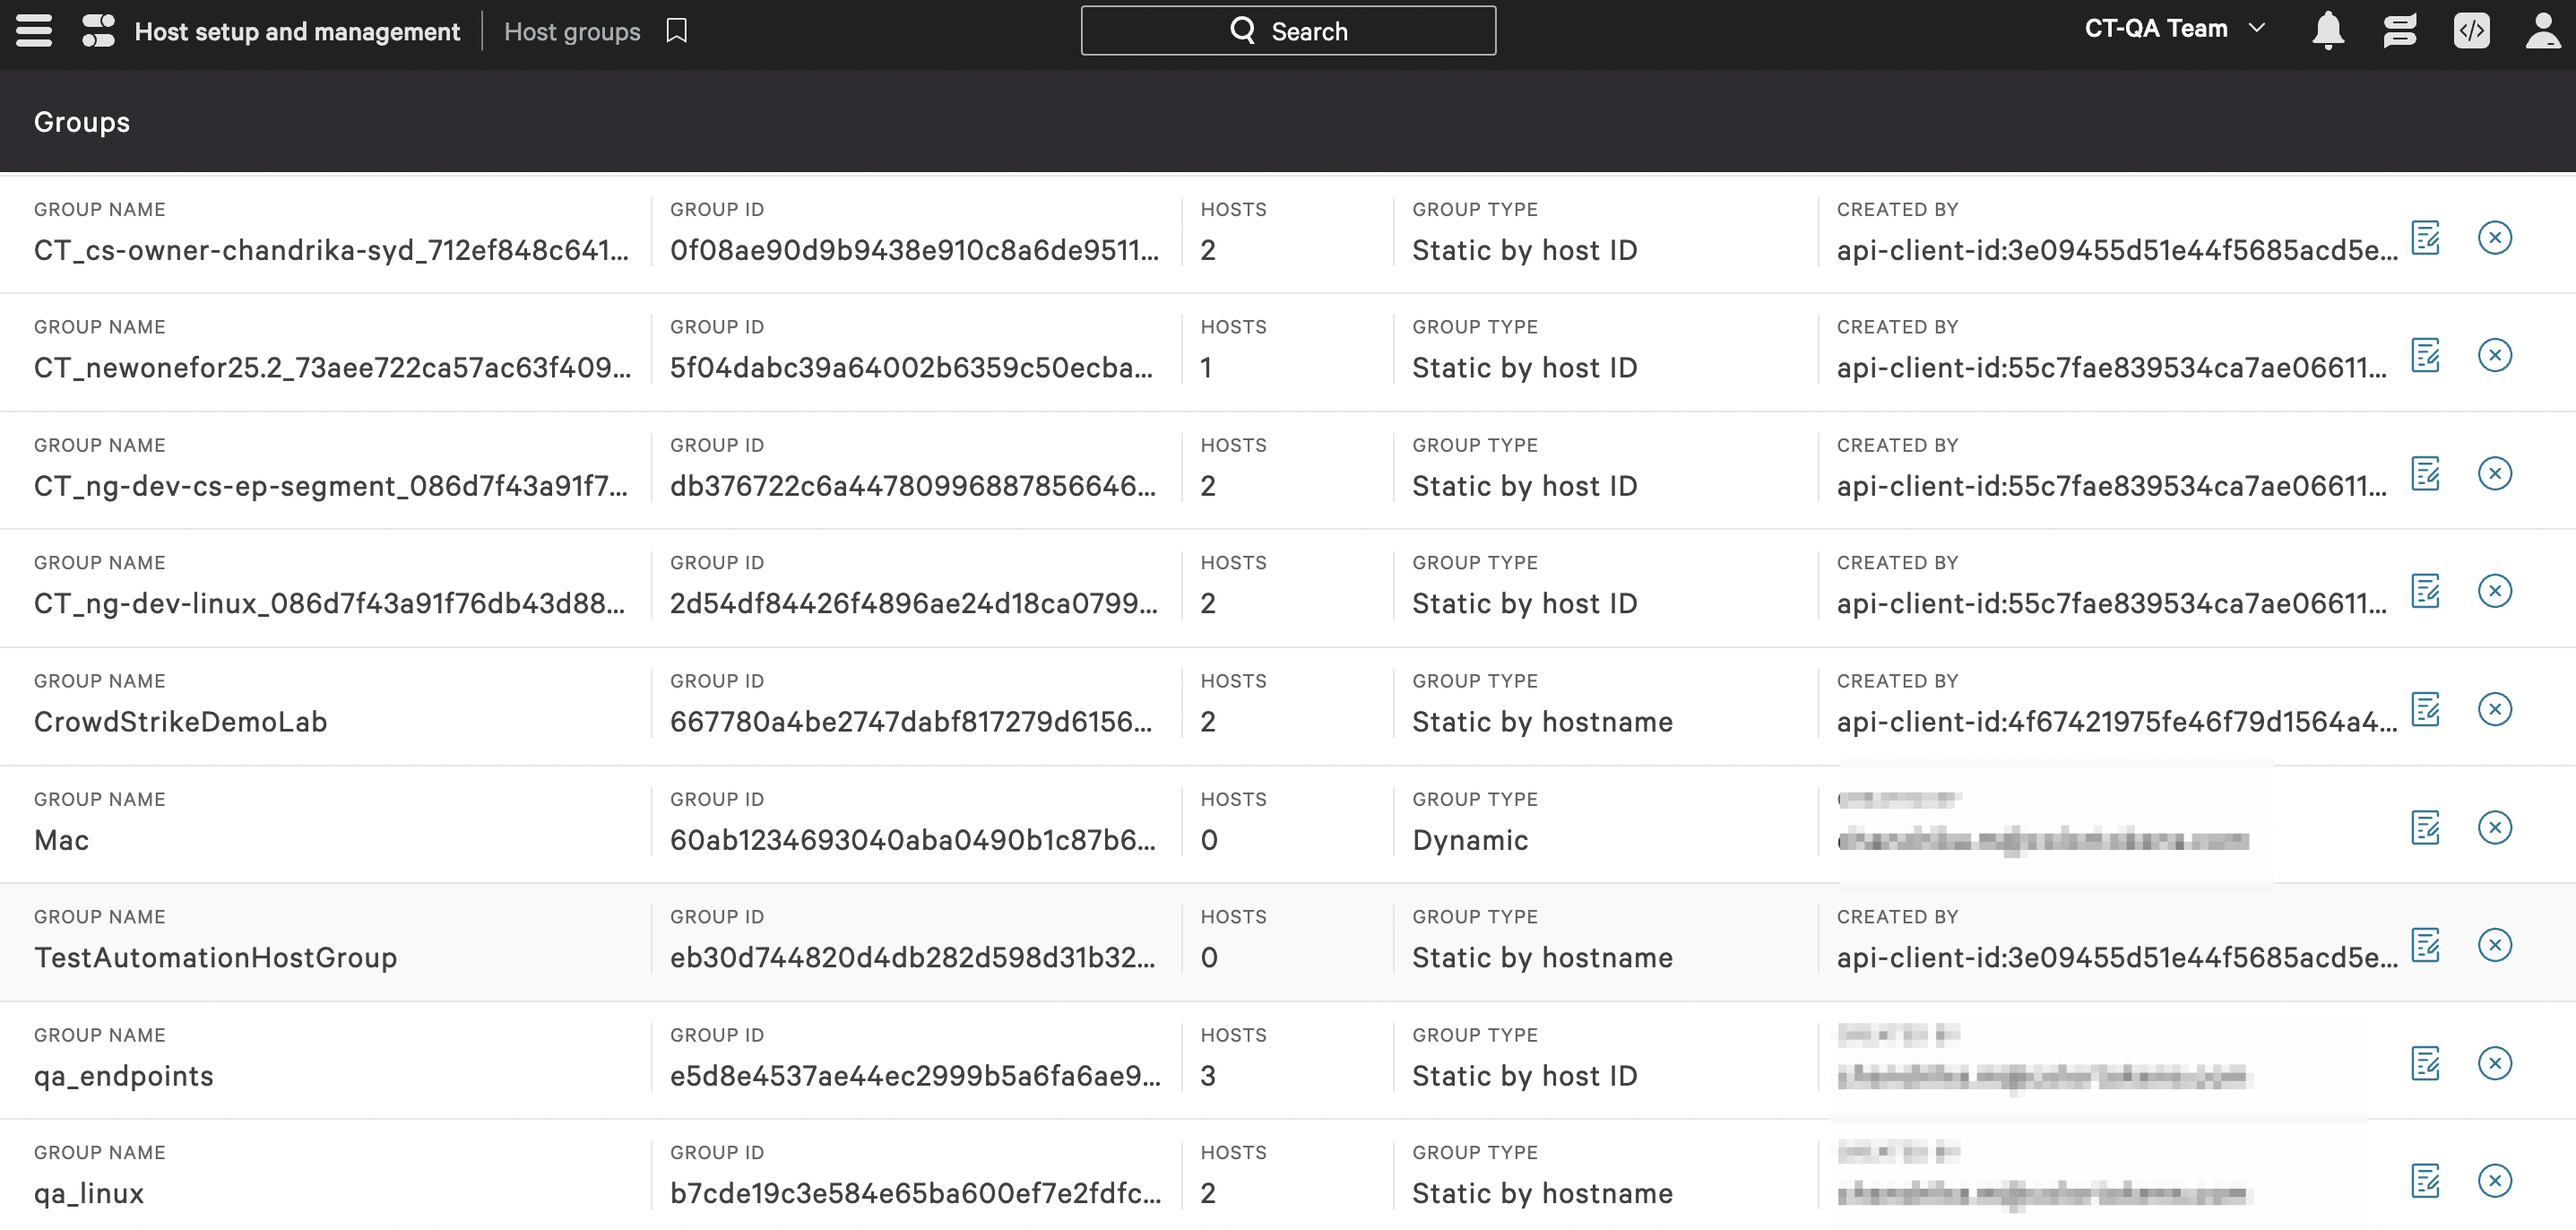
Task: Open the notifications bell
Action: (x=2328, y=30)
